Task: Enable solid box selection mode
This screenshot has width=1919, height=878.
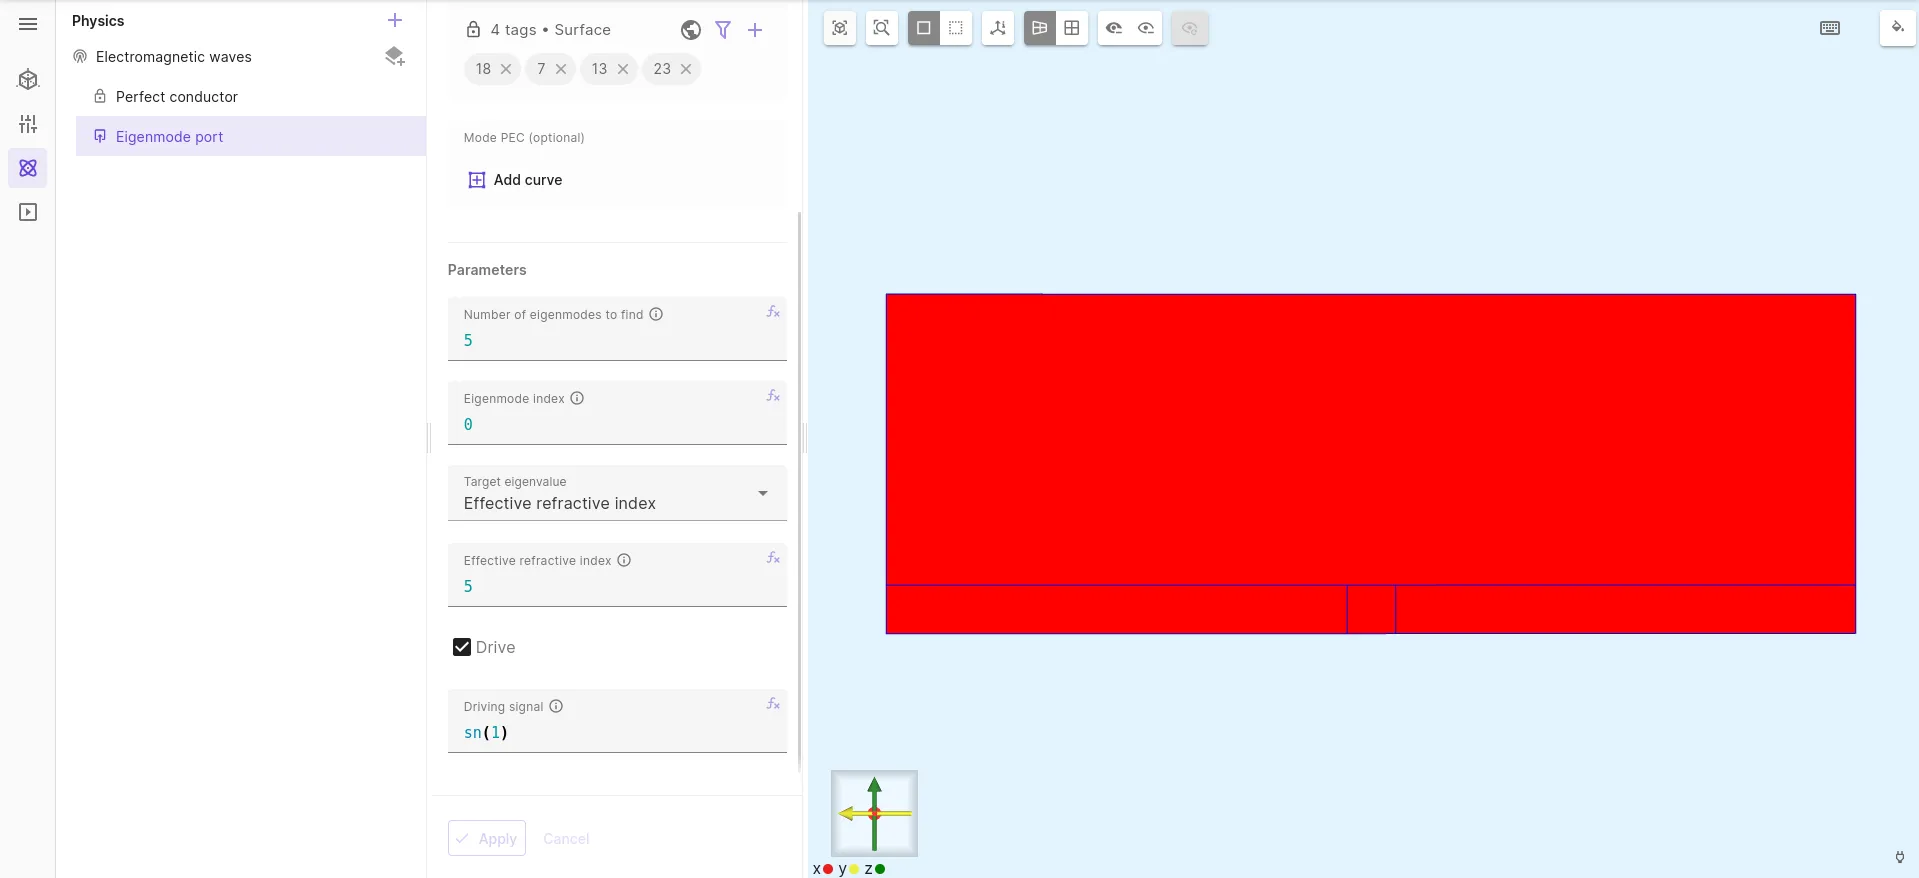Action: pyautogui.click(x=924, y=28)
